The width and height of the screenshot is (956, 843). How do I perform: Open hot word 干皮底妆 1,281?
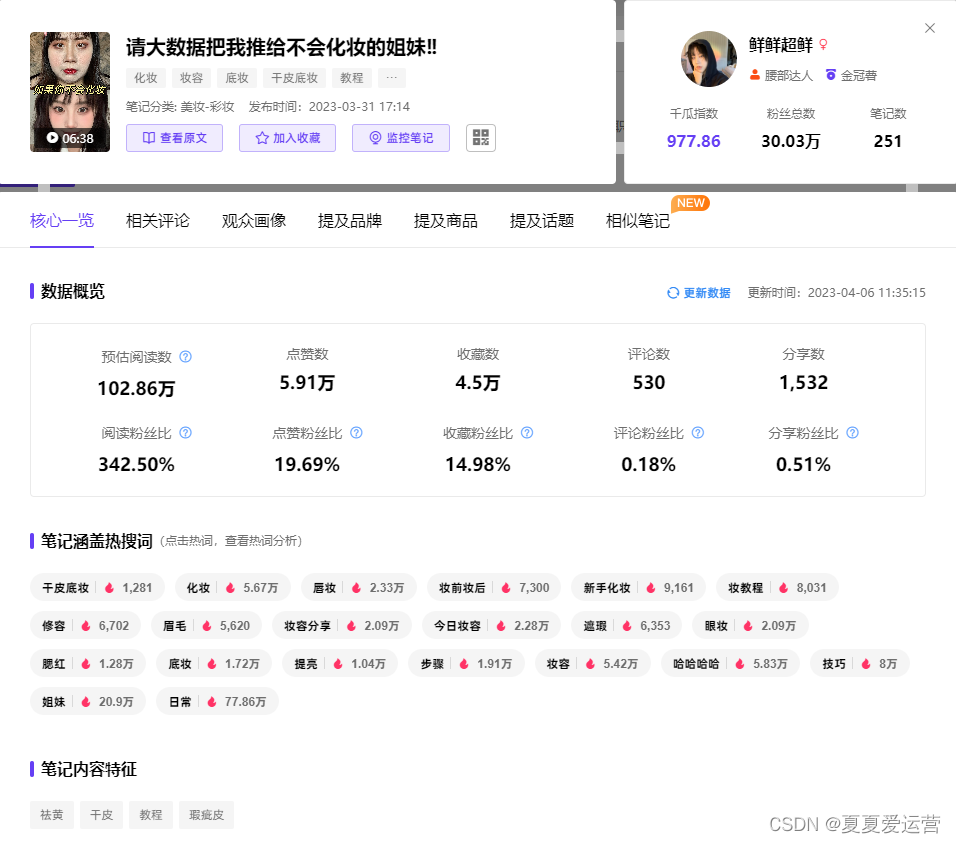97,588
